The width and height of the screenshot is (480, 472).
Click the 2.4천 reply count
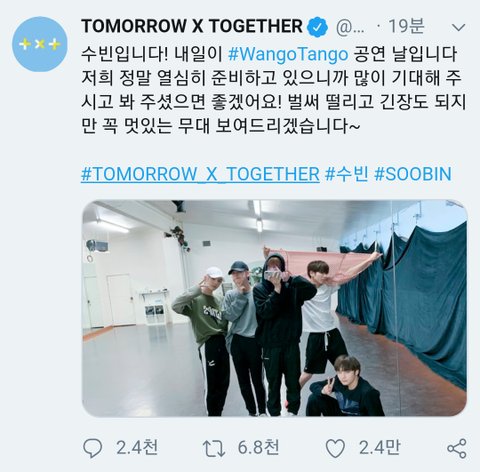137,448
